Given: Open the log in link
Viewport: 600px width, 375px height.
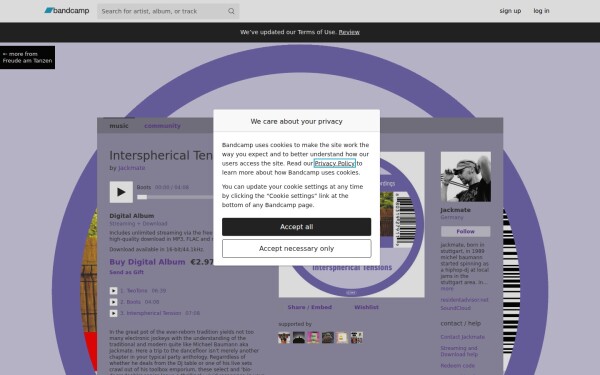Looking at the screenshot, I should pyautogui.click(x=541, y=11).
